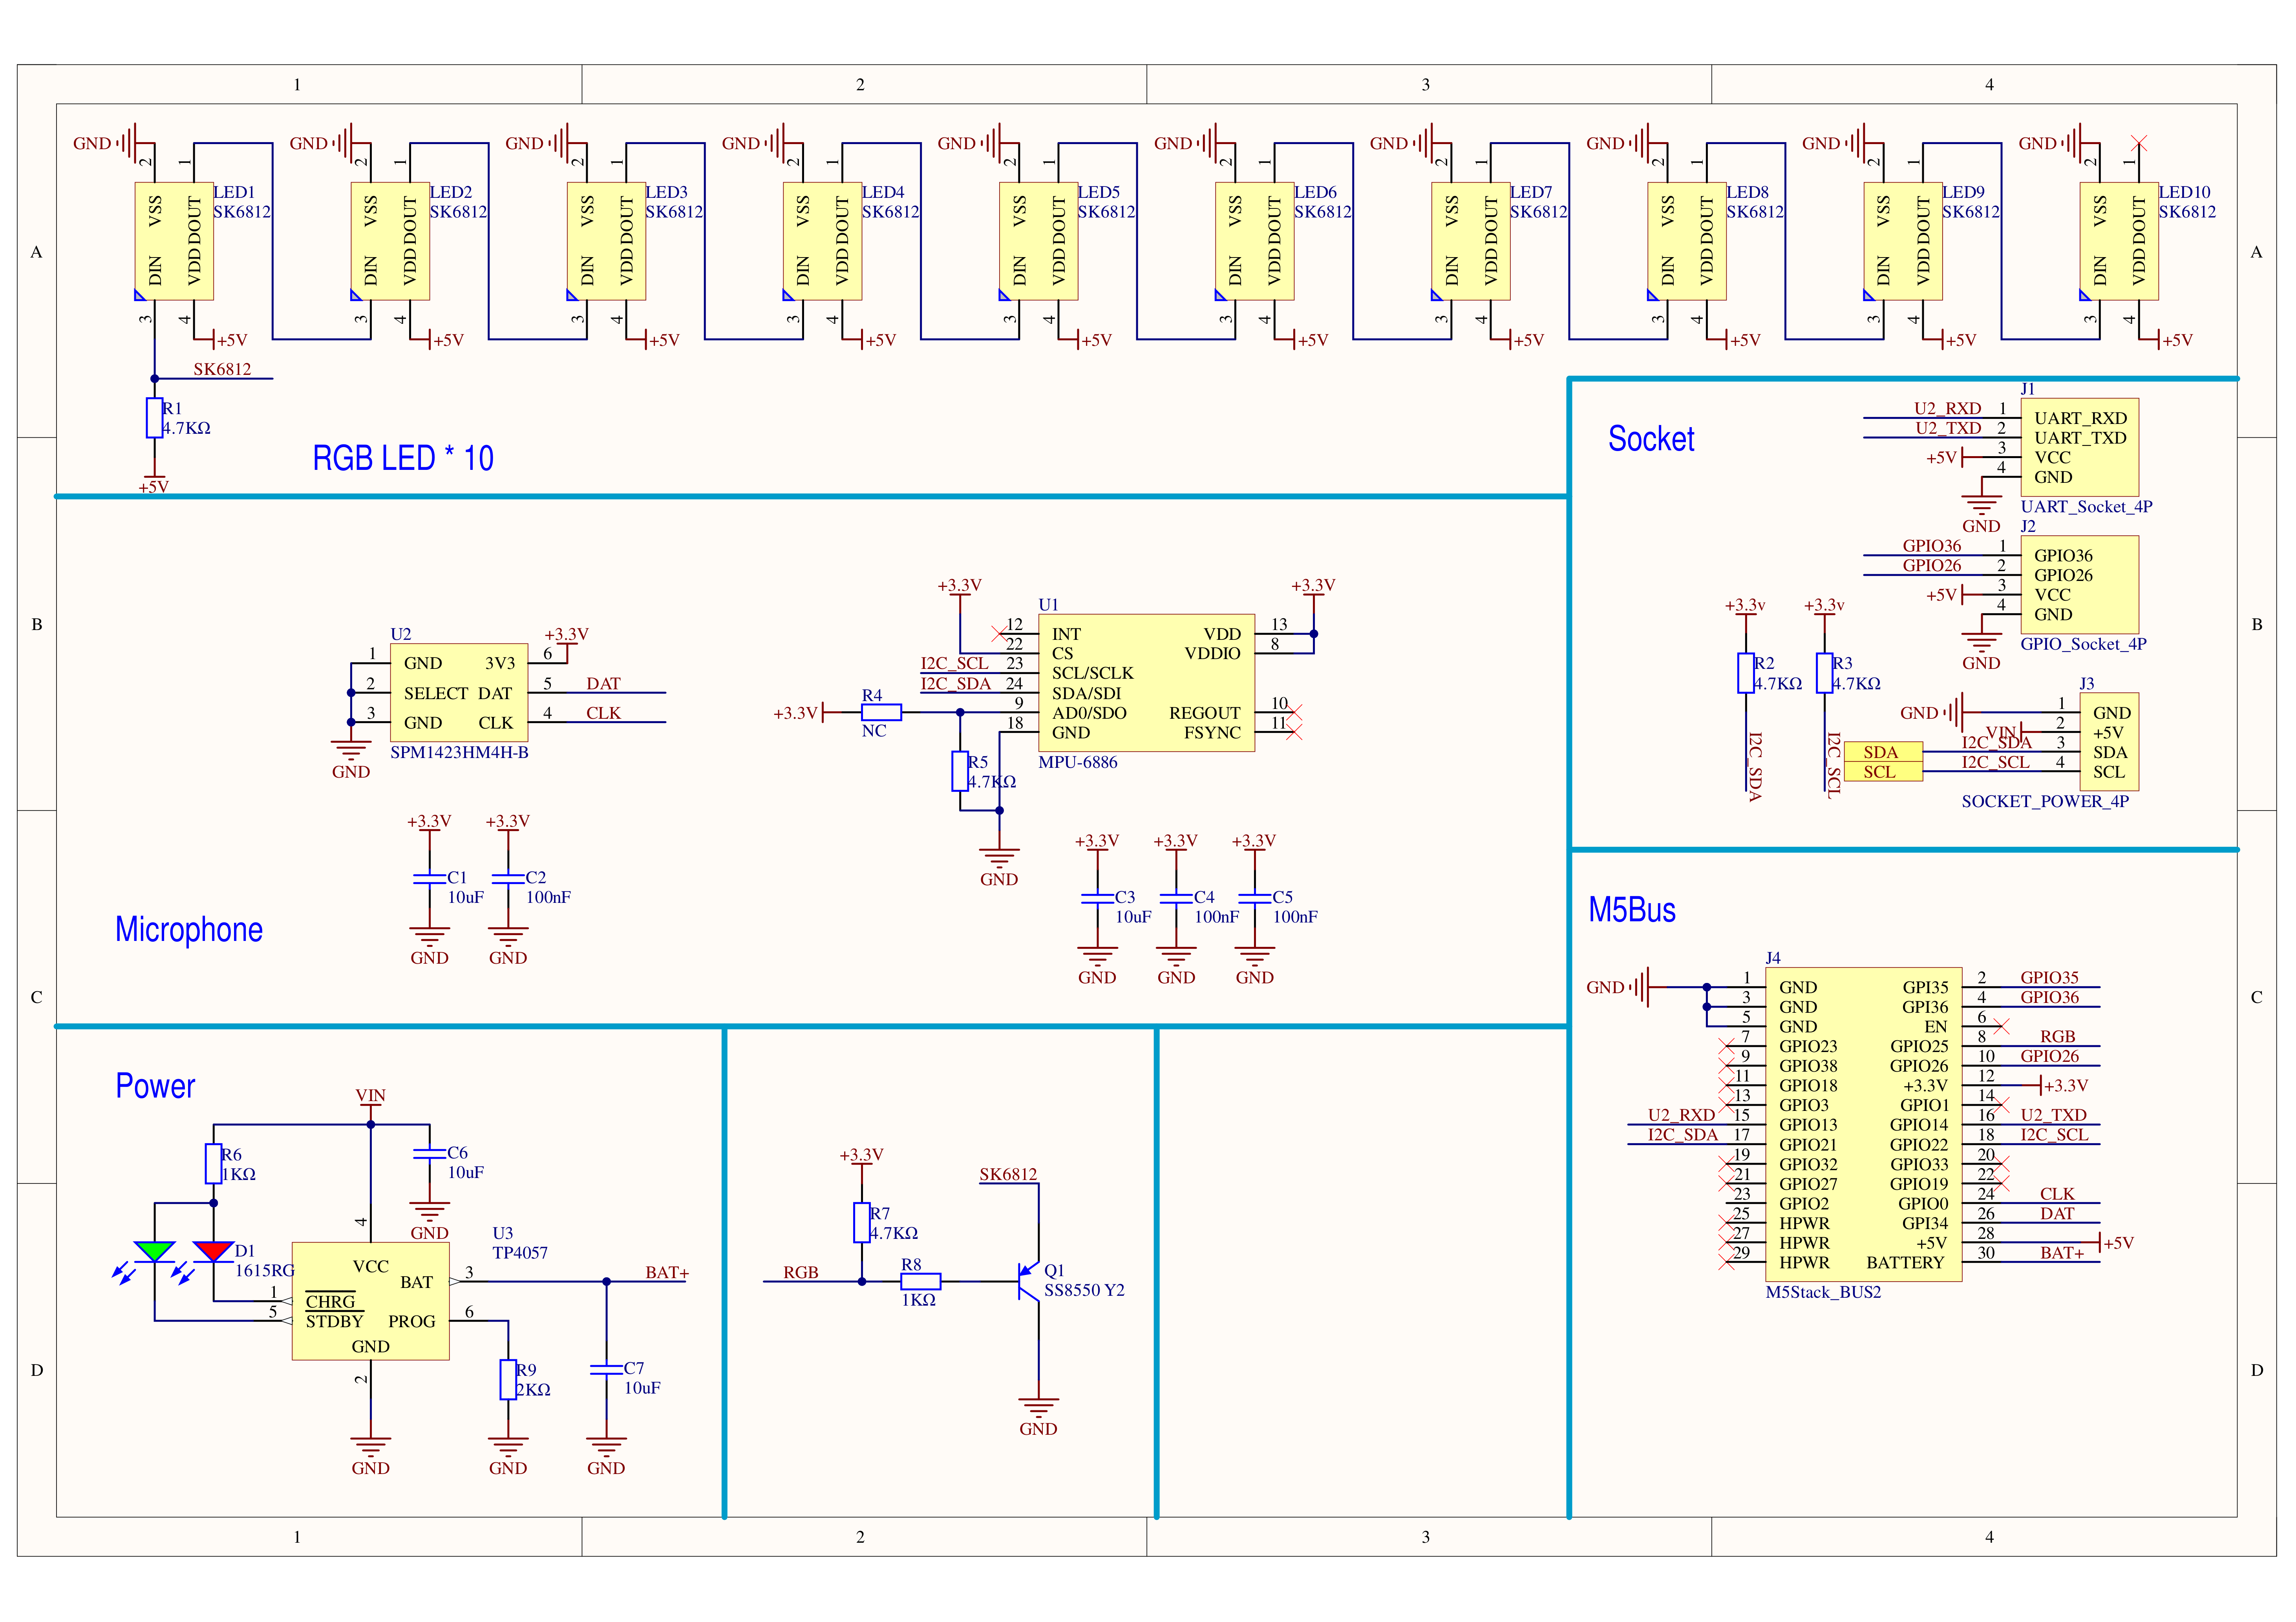
Task: Click the red LED of D1
Action: coord(213,1252)
